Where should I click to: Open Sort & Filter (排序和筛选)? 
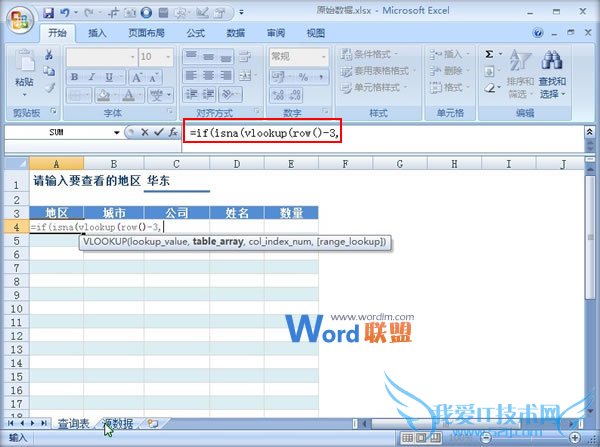click(520, 75)
